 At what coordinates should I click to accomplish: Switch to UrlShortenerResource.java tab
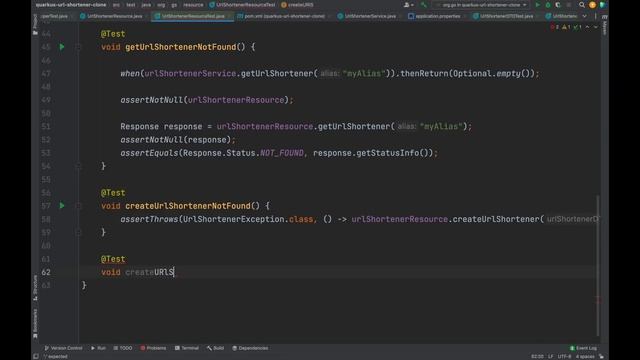pos(111,16)
